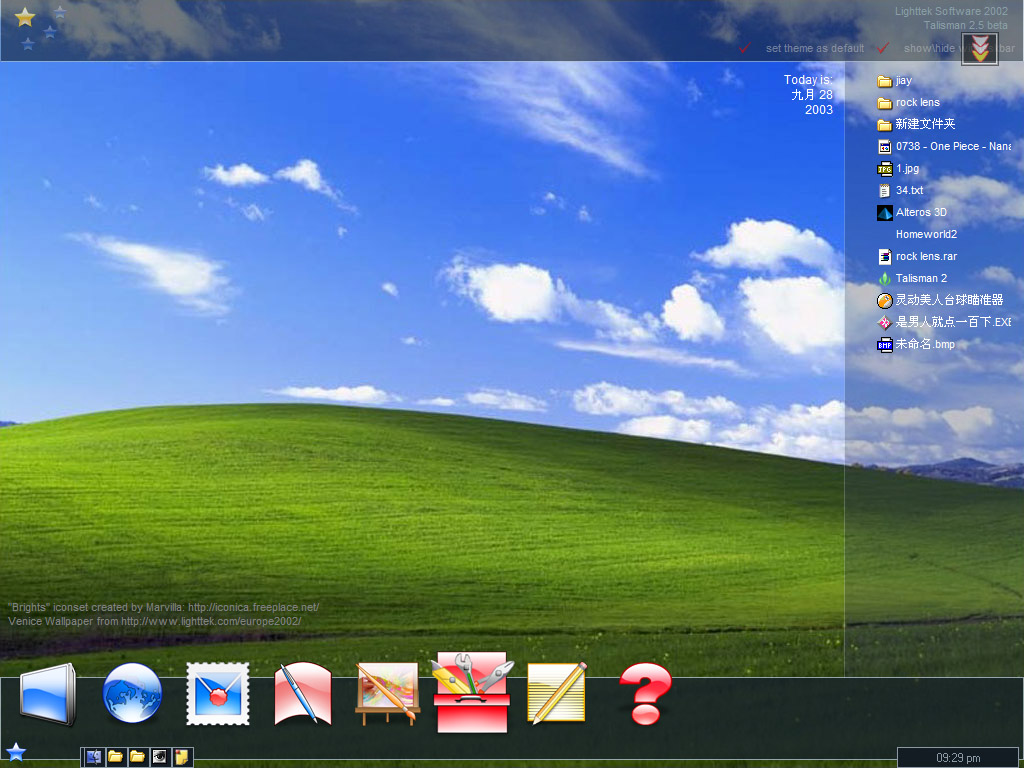Open the red book with pen icon

302,693
